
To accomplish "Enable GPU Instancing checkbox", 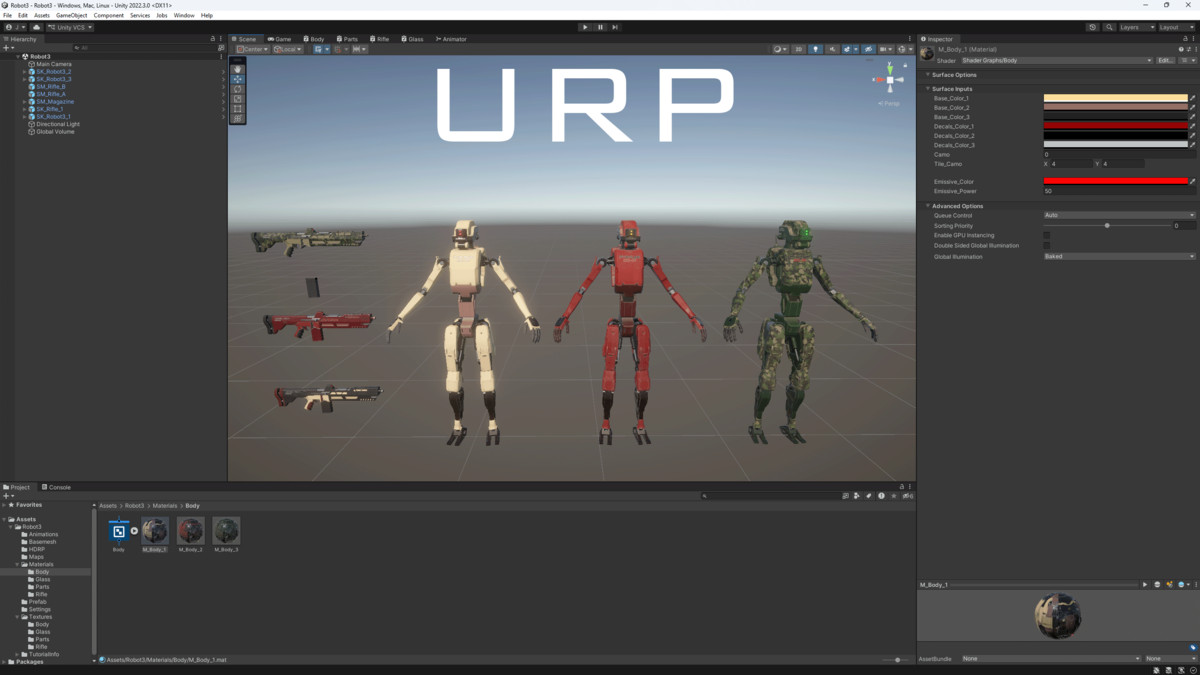I will pos(1047,235).
